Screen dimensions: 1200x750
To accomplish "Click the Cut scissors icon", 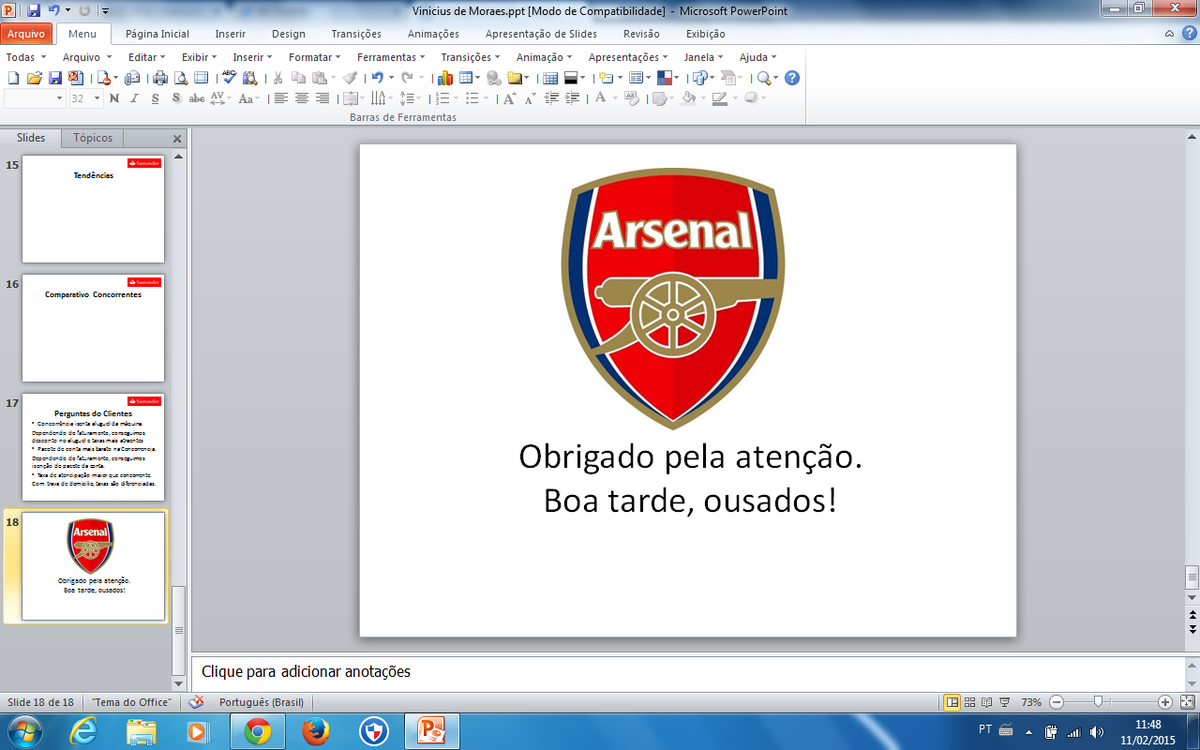I will coord(278,78).
